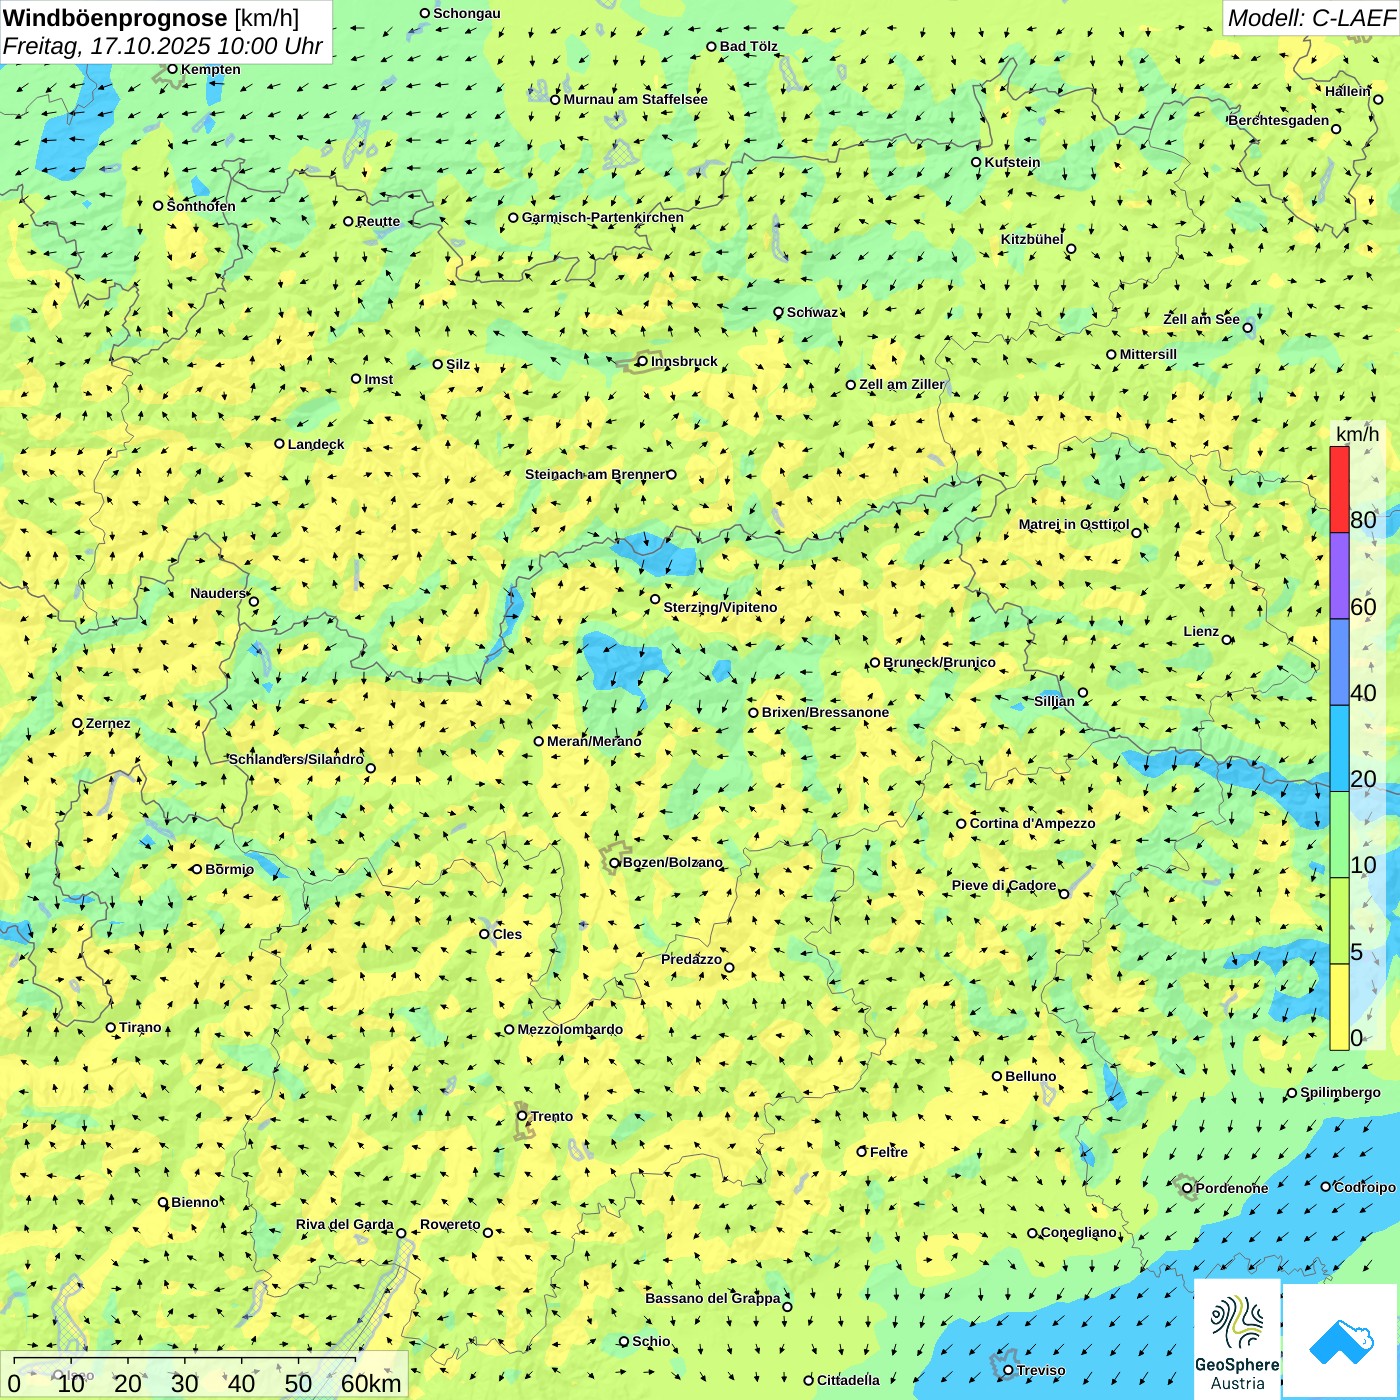Click the Meran/Merano label

click(x=594, y=741)
